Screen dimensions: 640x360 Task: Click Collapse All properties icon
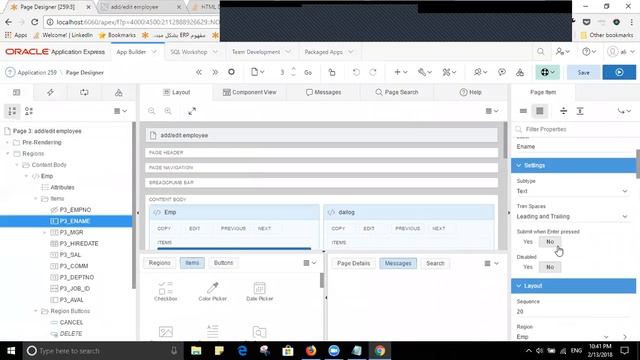coord(564,111)
